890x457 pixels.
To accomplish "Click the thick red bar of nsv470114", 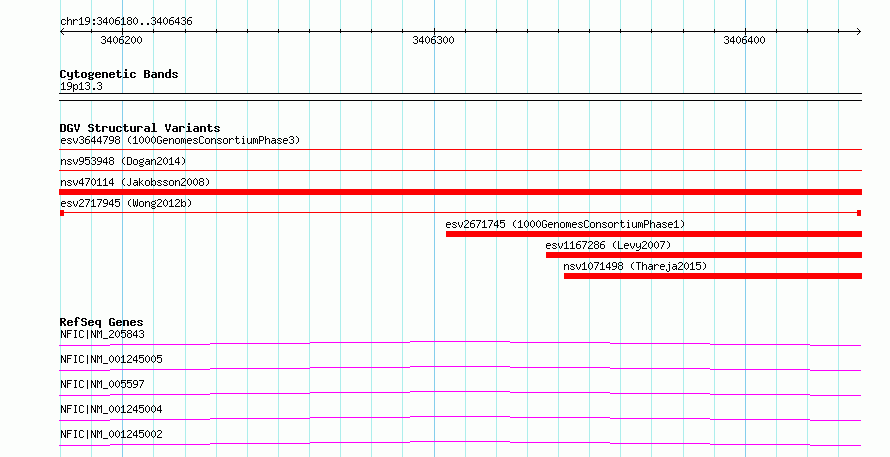I will (461, 192).
